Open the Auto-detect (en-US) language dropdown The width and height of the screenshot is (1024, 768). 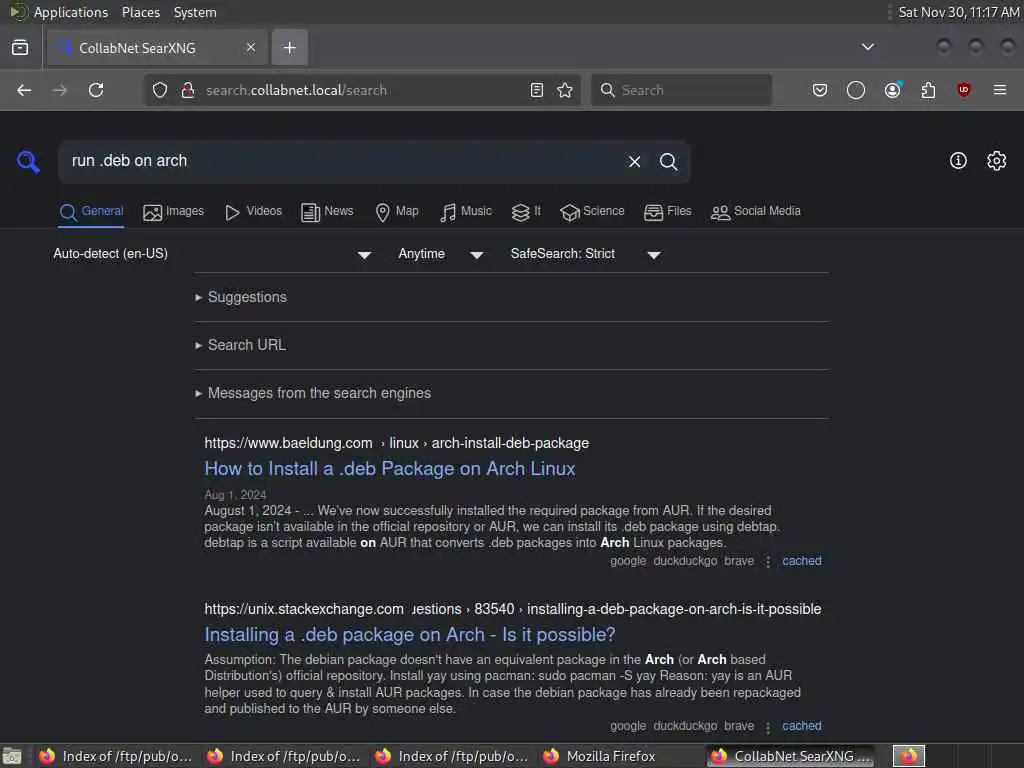212,254
